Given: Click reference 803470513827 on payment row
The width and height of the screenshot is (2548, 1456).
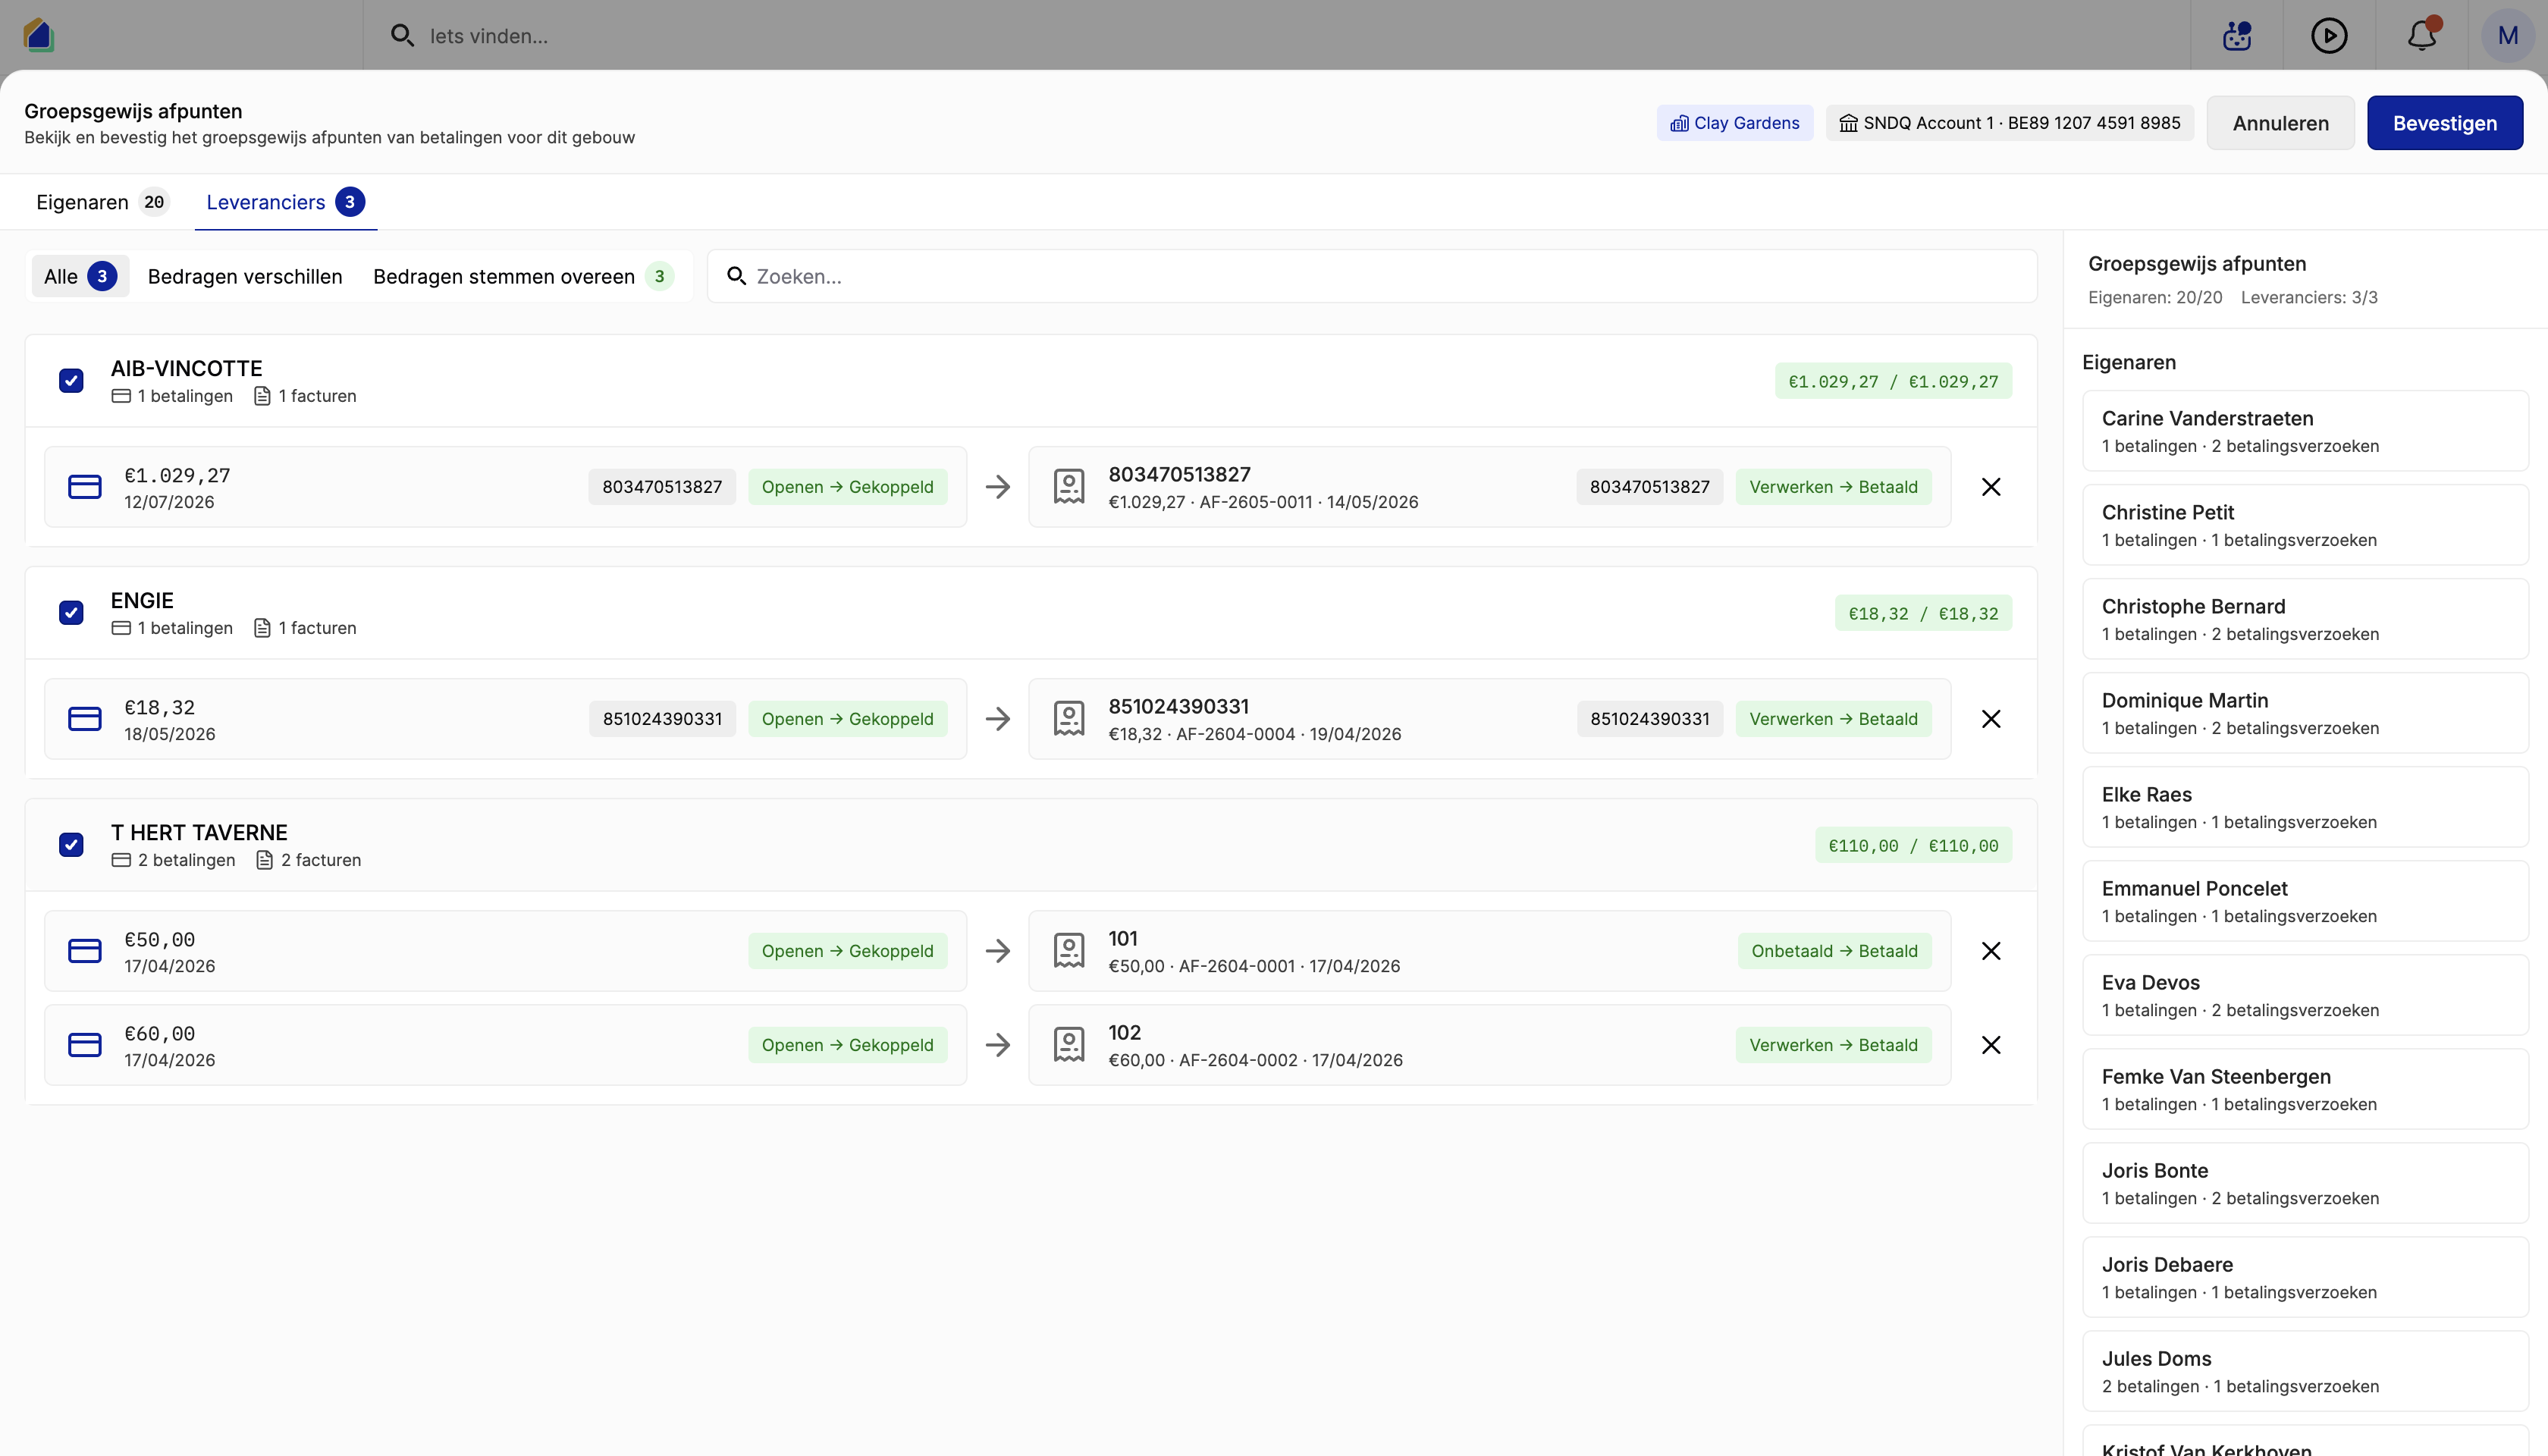Looking at the screenshot, I should point(662,487).
